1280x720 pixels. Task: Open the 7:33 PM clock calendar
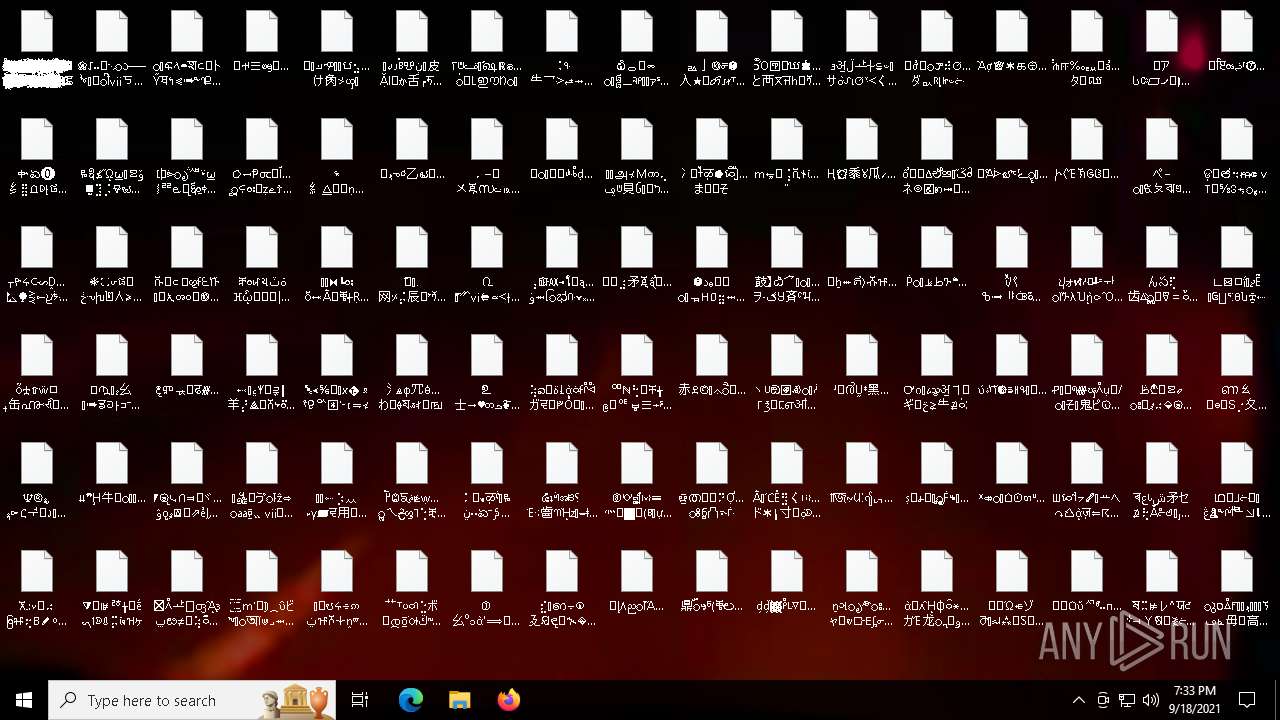(x=1194, y=700)
